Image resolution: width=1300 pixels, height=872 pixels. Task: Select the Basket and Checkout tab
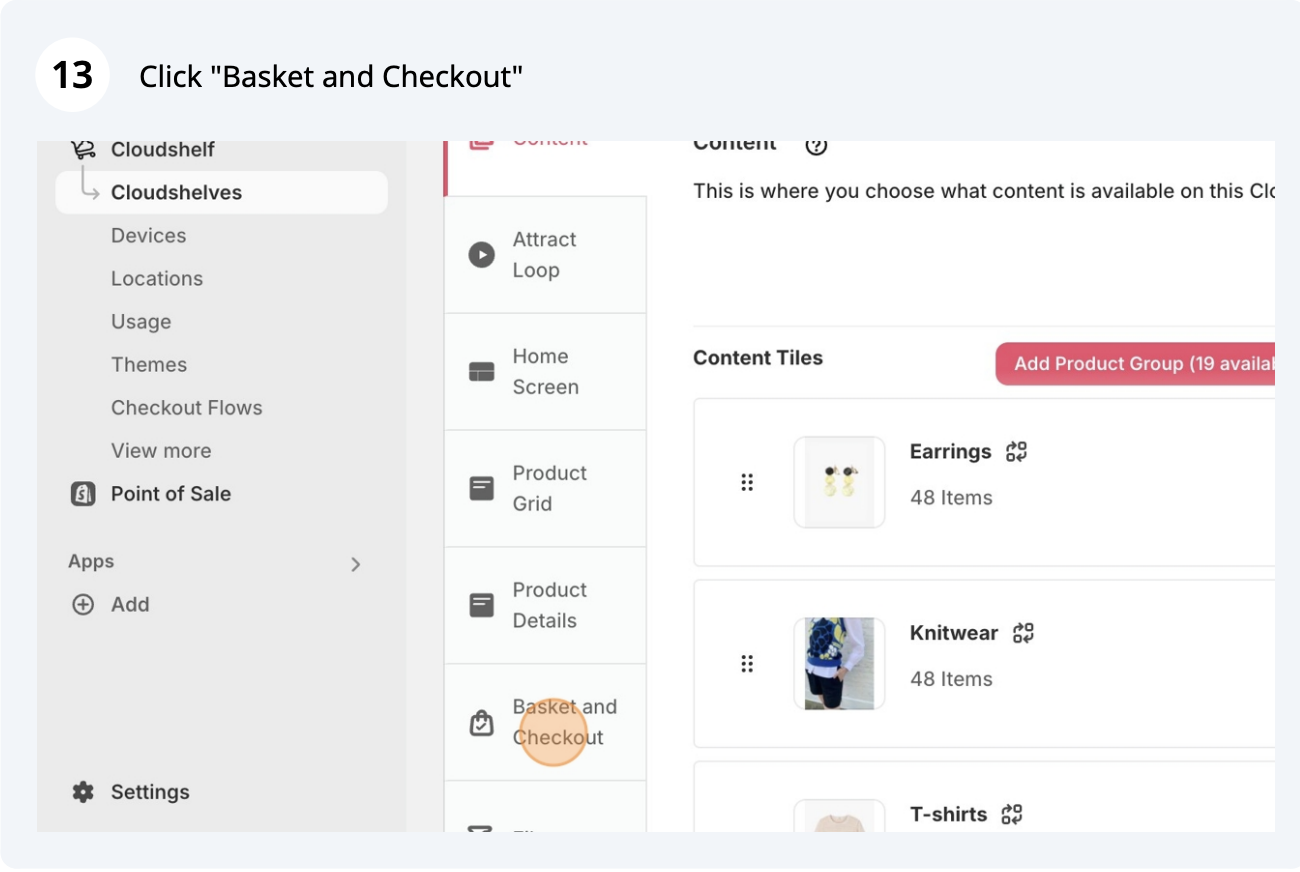pos(546,722)
